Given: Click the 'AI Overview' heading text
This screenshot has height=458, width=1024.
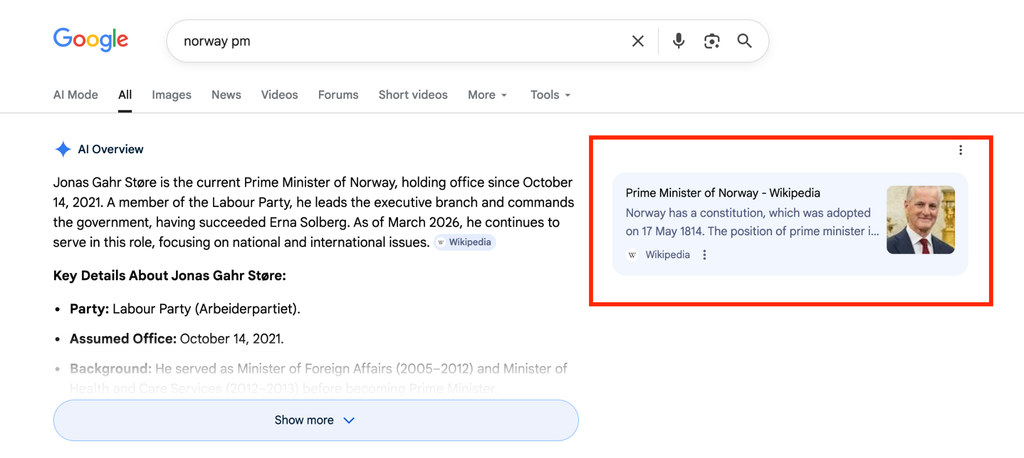Looking at the screenshot, I should tap(110, 150).
